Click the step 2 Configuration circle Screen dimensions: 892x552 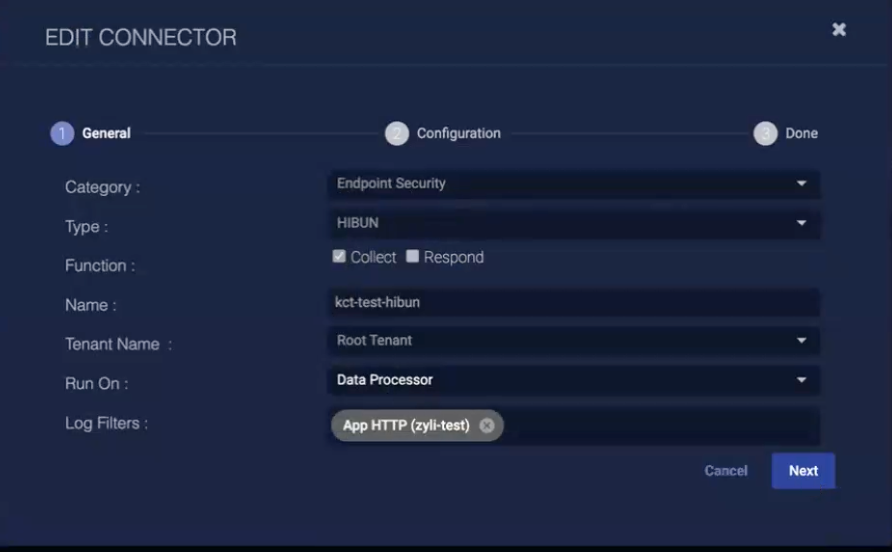(397, 134)
